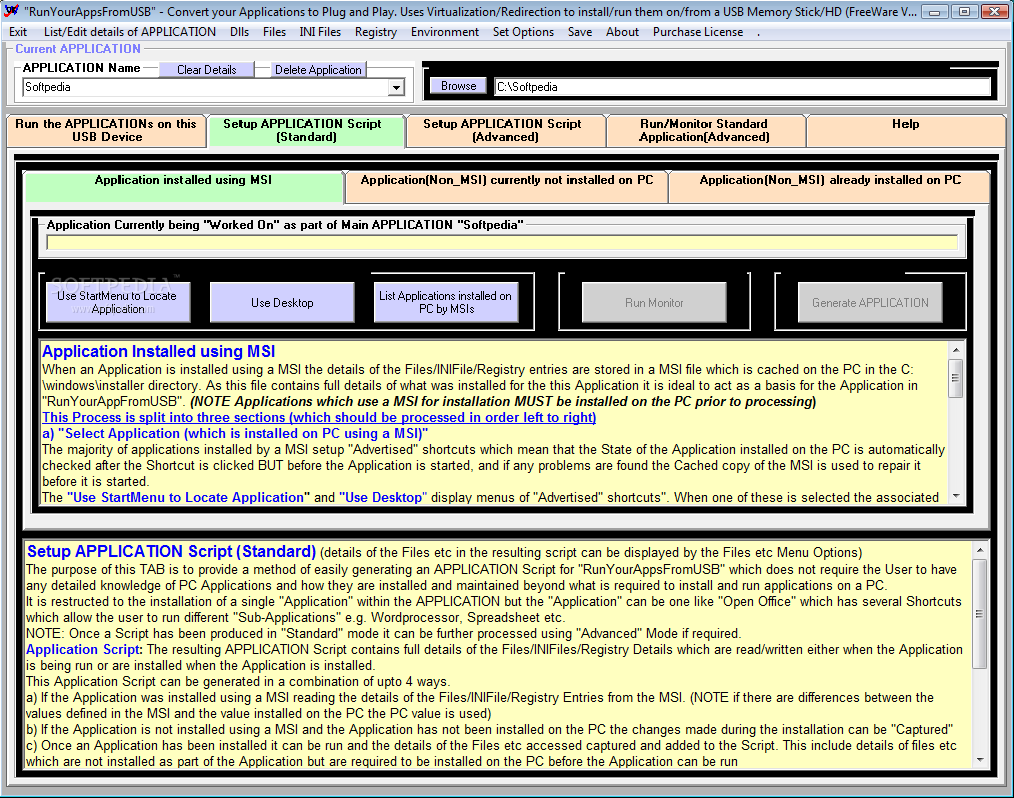Click the 'Application Installed using MSI' heading text

158,351
